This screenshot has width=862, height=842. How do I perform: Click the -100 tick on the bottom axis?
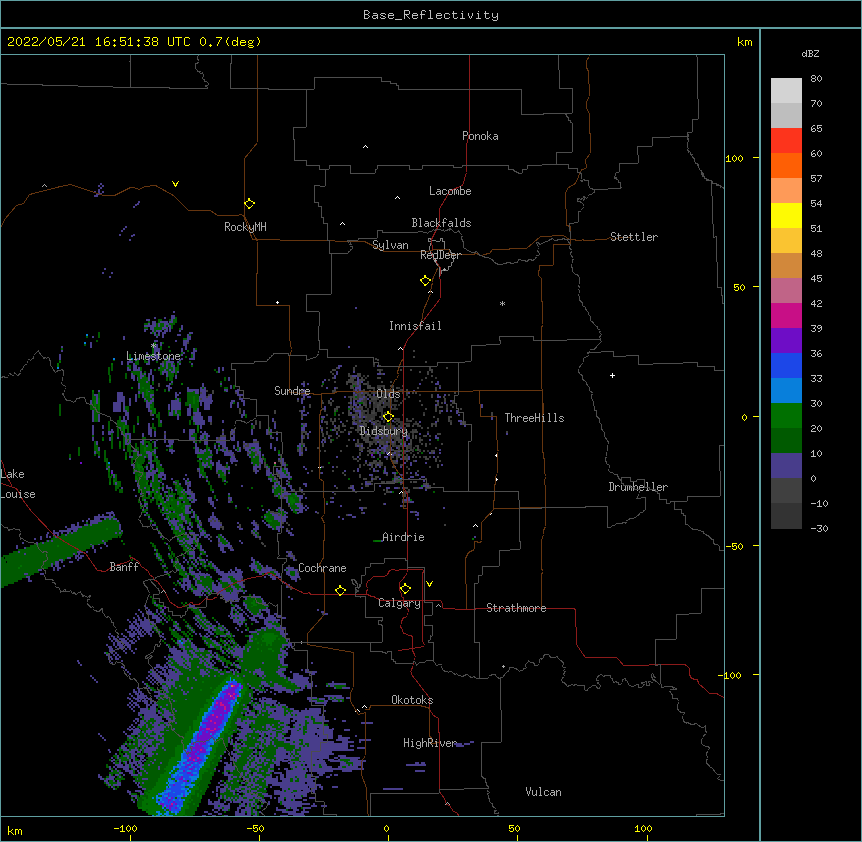(x=125, y=829)
